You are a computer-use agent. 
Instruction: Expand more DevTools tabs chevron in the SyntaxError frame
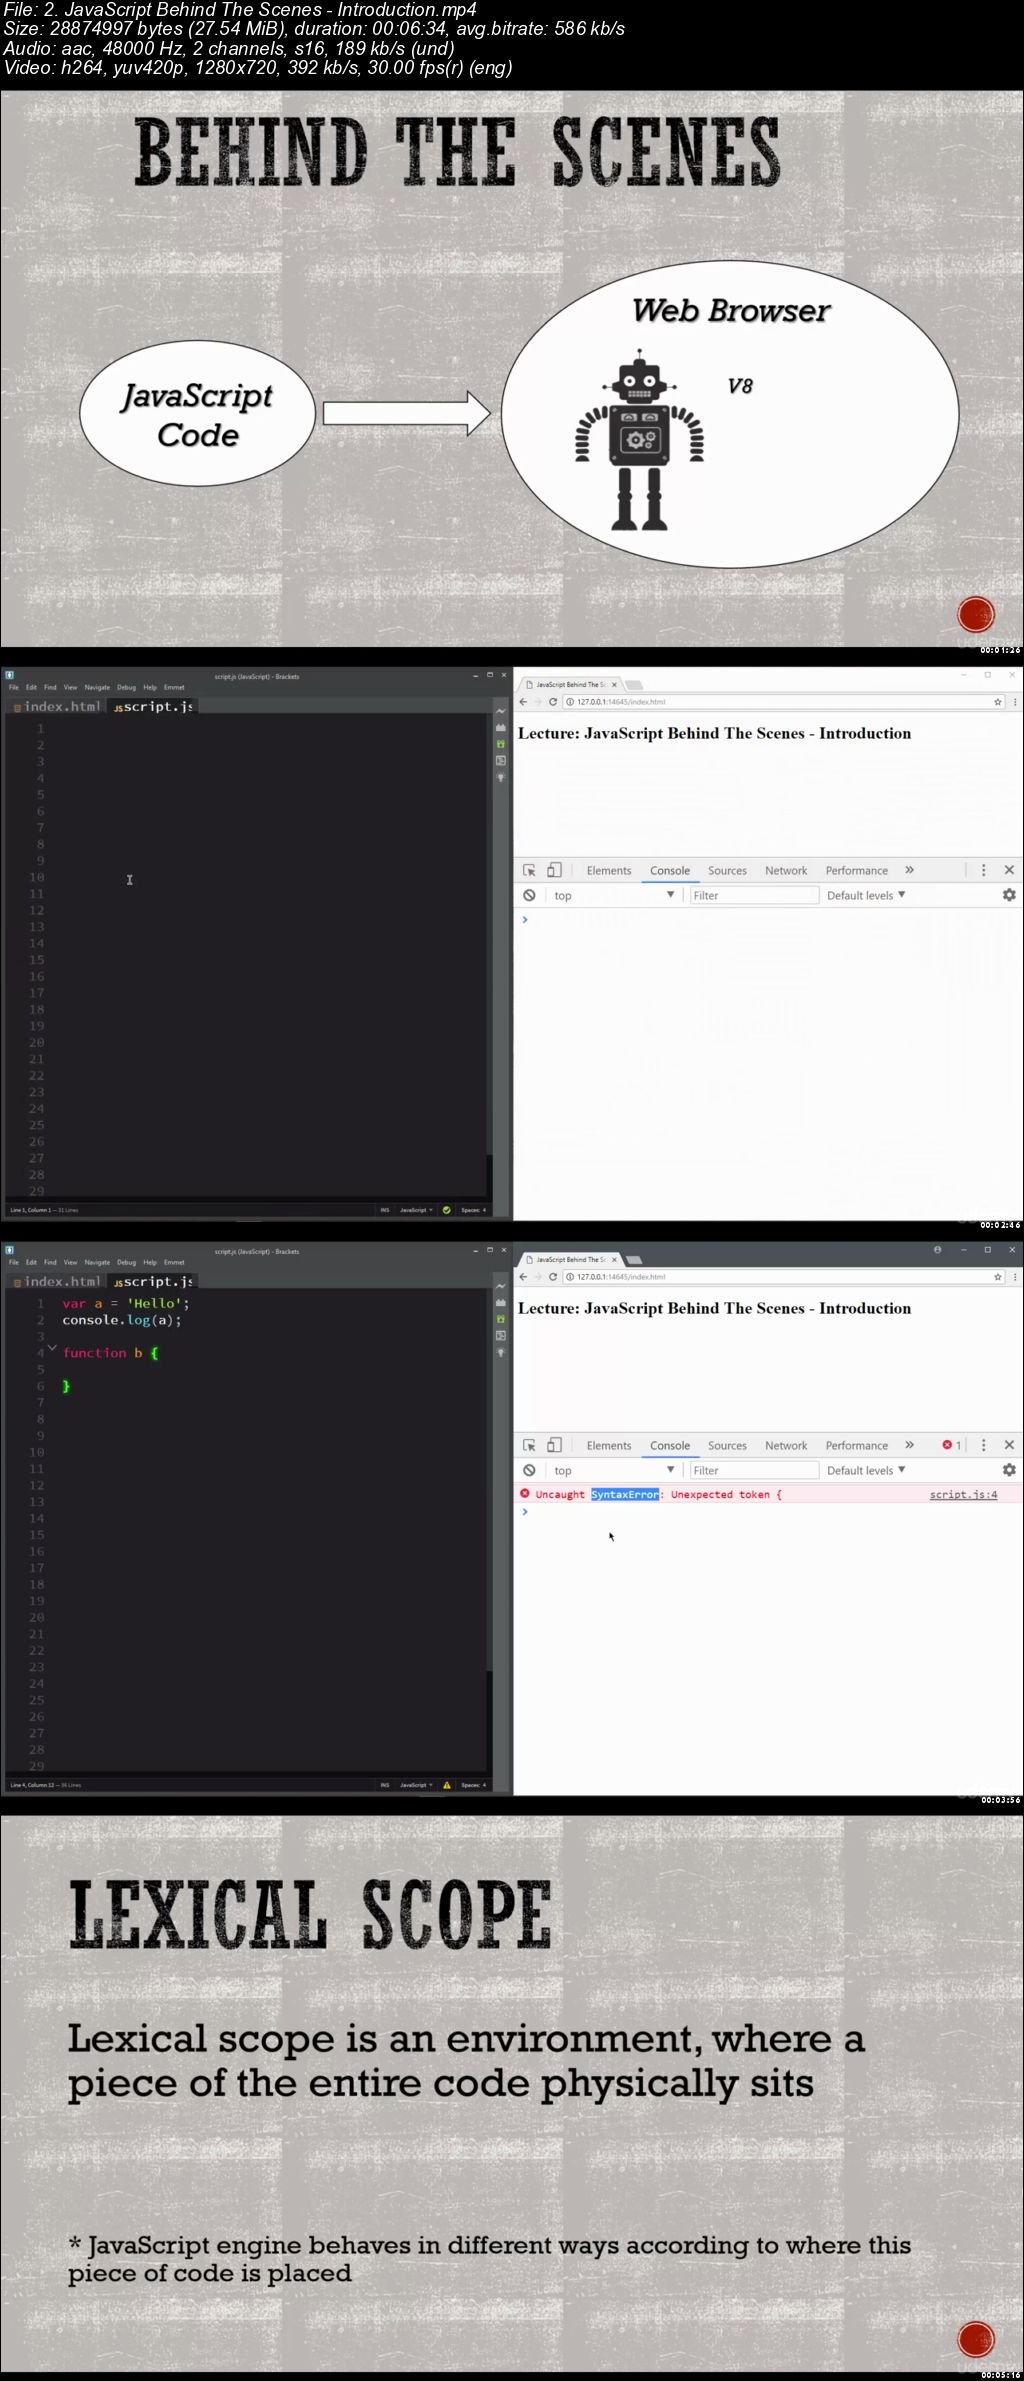pyautogui.click(x=909, y=1445)
